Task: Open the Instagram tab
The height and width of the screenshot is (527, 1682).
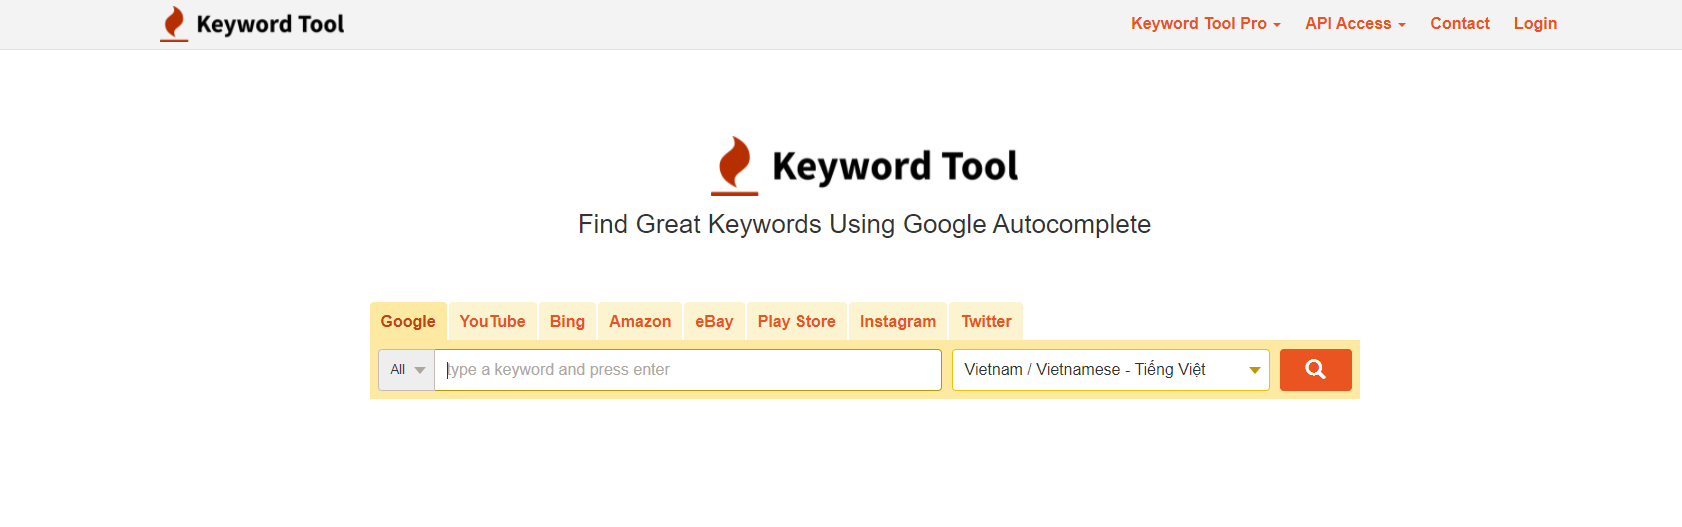Action: click(898, 321)
